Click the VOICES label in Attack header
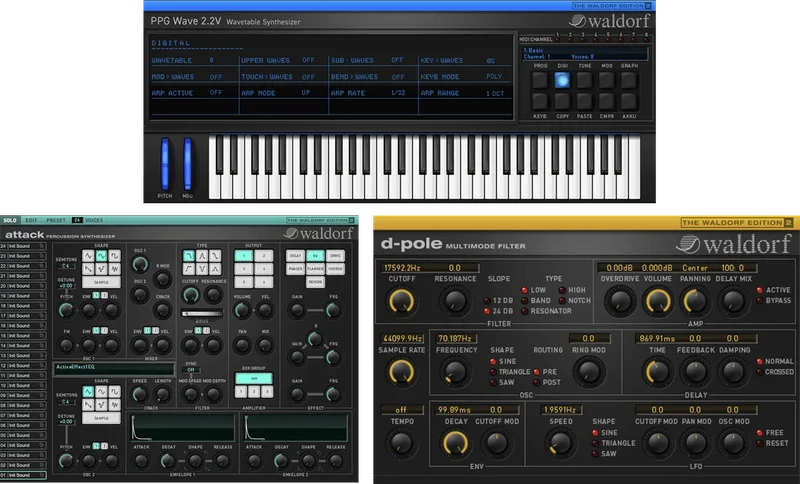Viewport: 800px width, 484px height. [94, 220]
